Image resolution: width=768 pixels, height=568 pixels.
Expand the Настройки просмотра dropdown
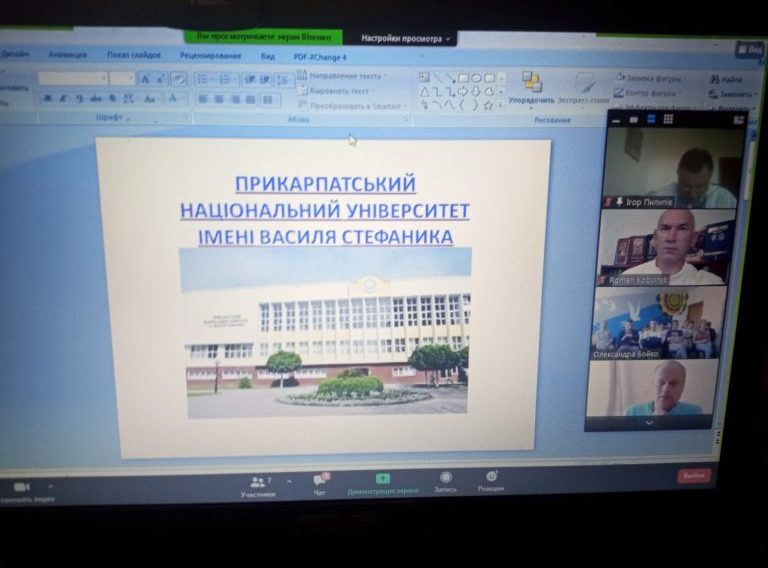coord(406,39)
